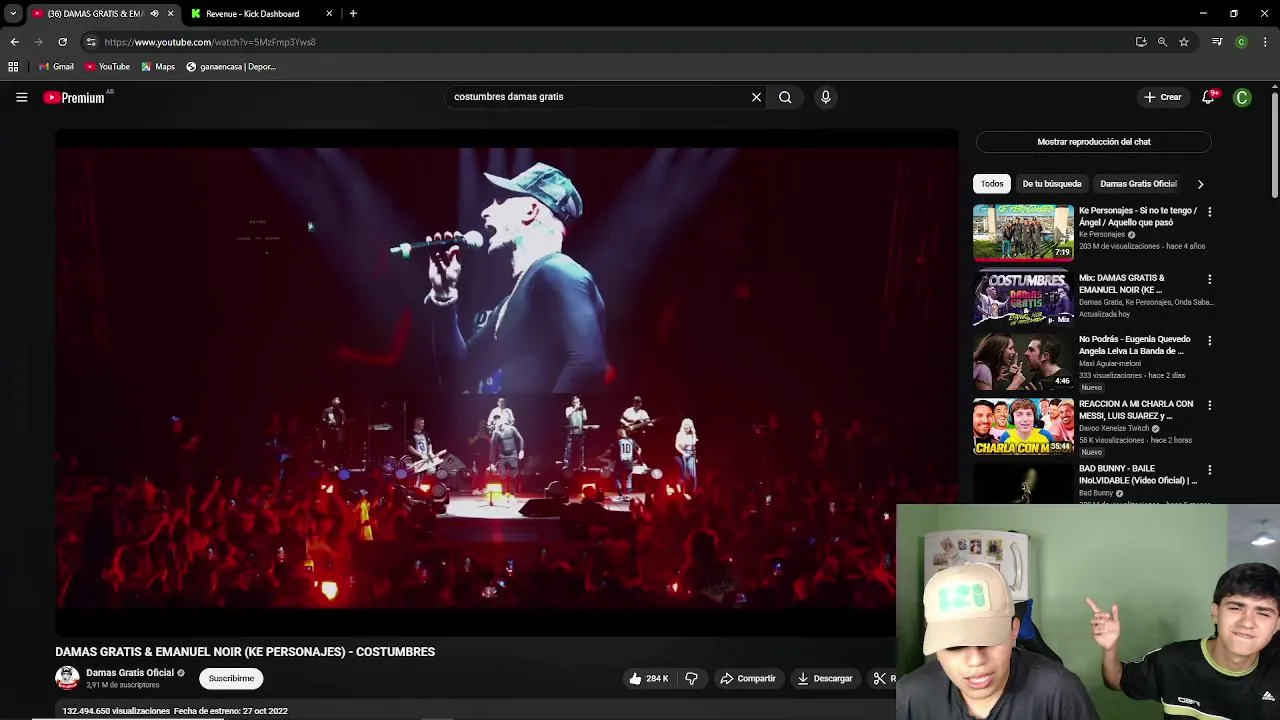Open the zoom indicator in address bar
This screenshot has width=1280, height=720.
[1162, 42]
